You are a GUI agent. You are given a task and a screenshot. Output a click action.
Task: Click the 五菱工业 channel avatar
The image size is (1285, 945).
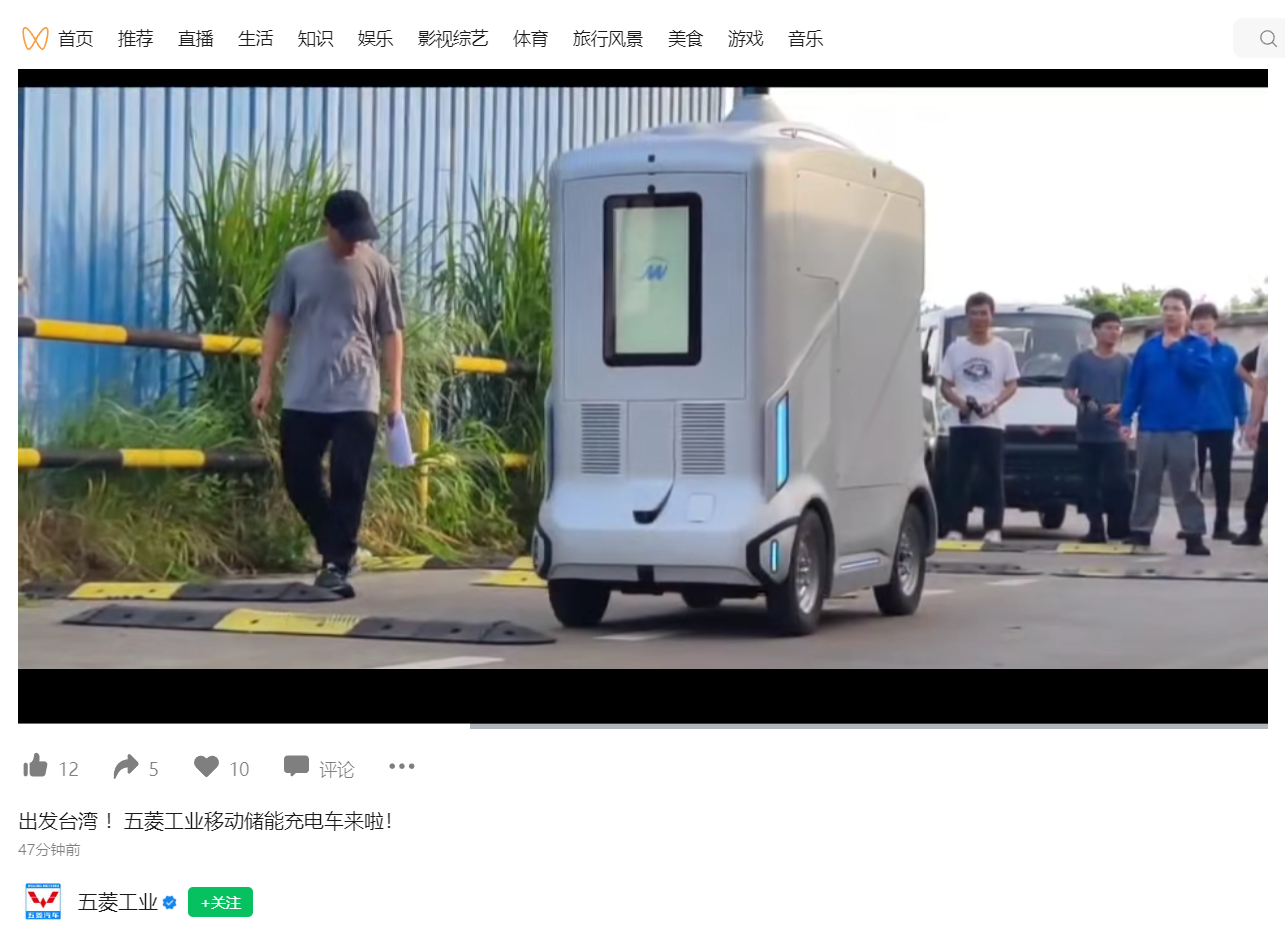pyautogui.click(x=42, y=901)
